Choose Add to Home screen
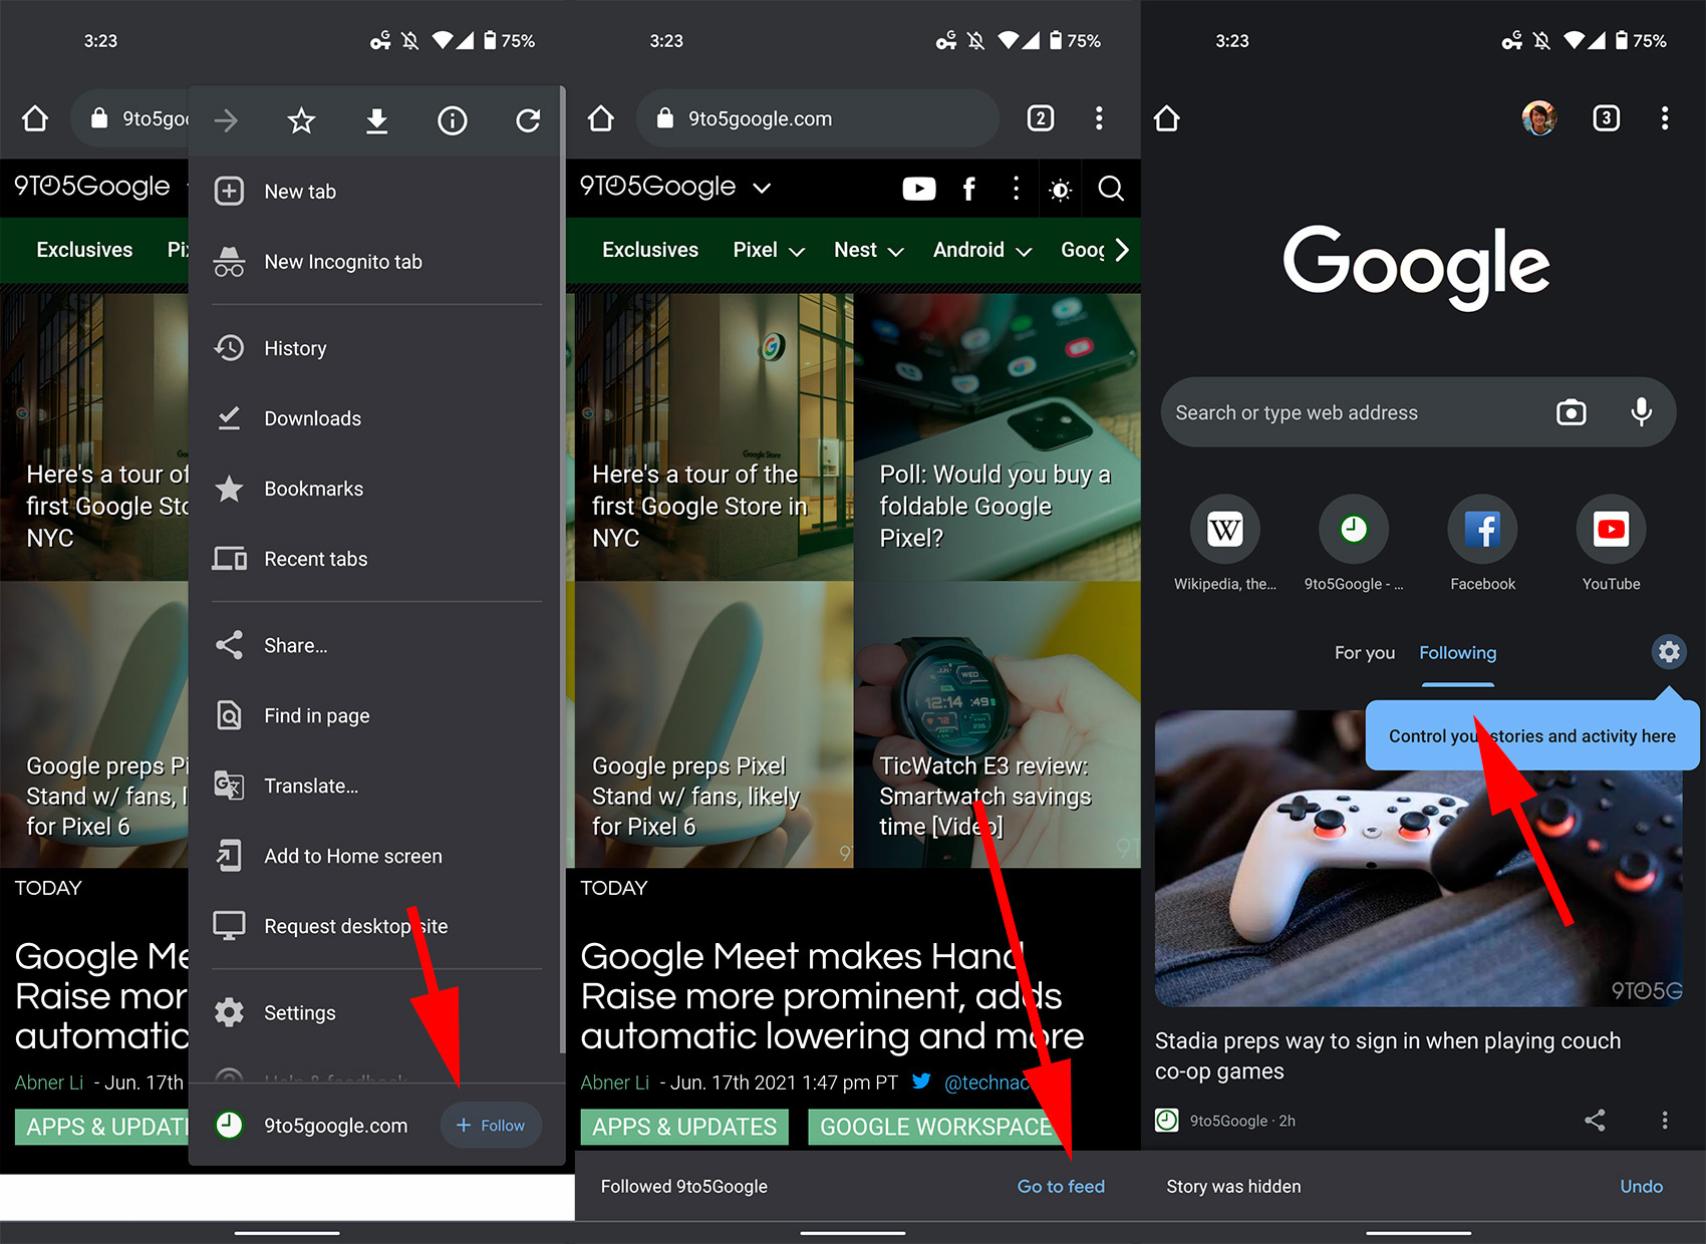1706x1244 pixels. click(x=377, y=855)
